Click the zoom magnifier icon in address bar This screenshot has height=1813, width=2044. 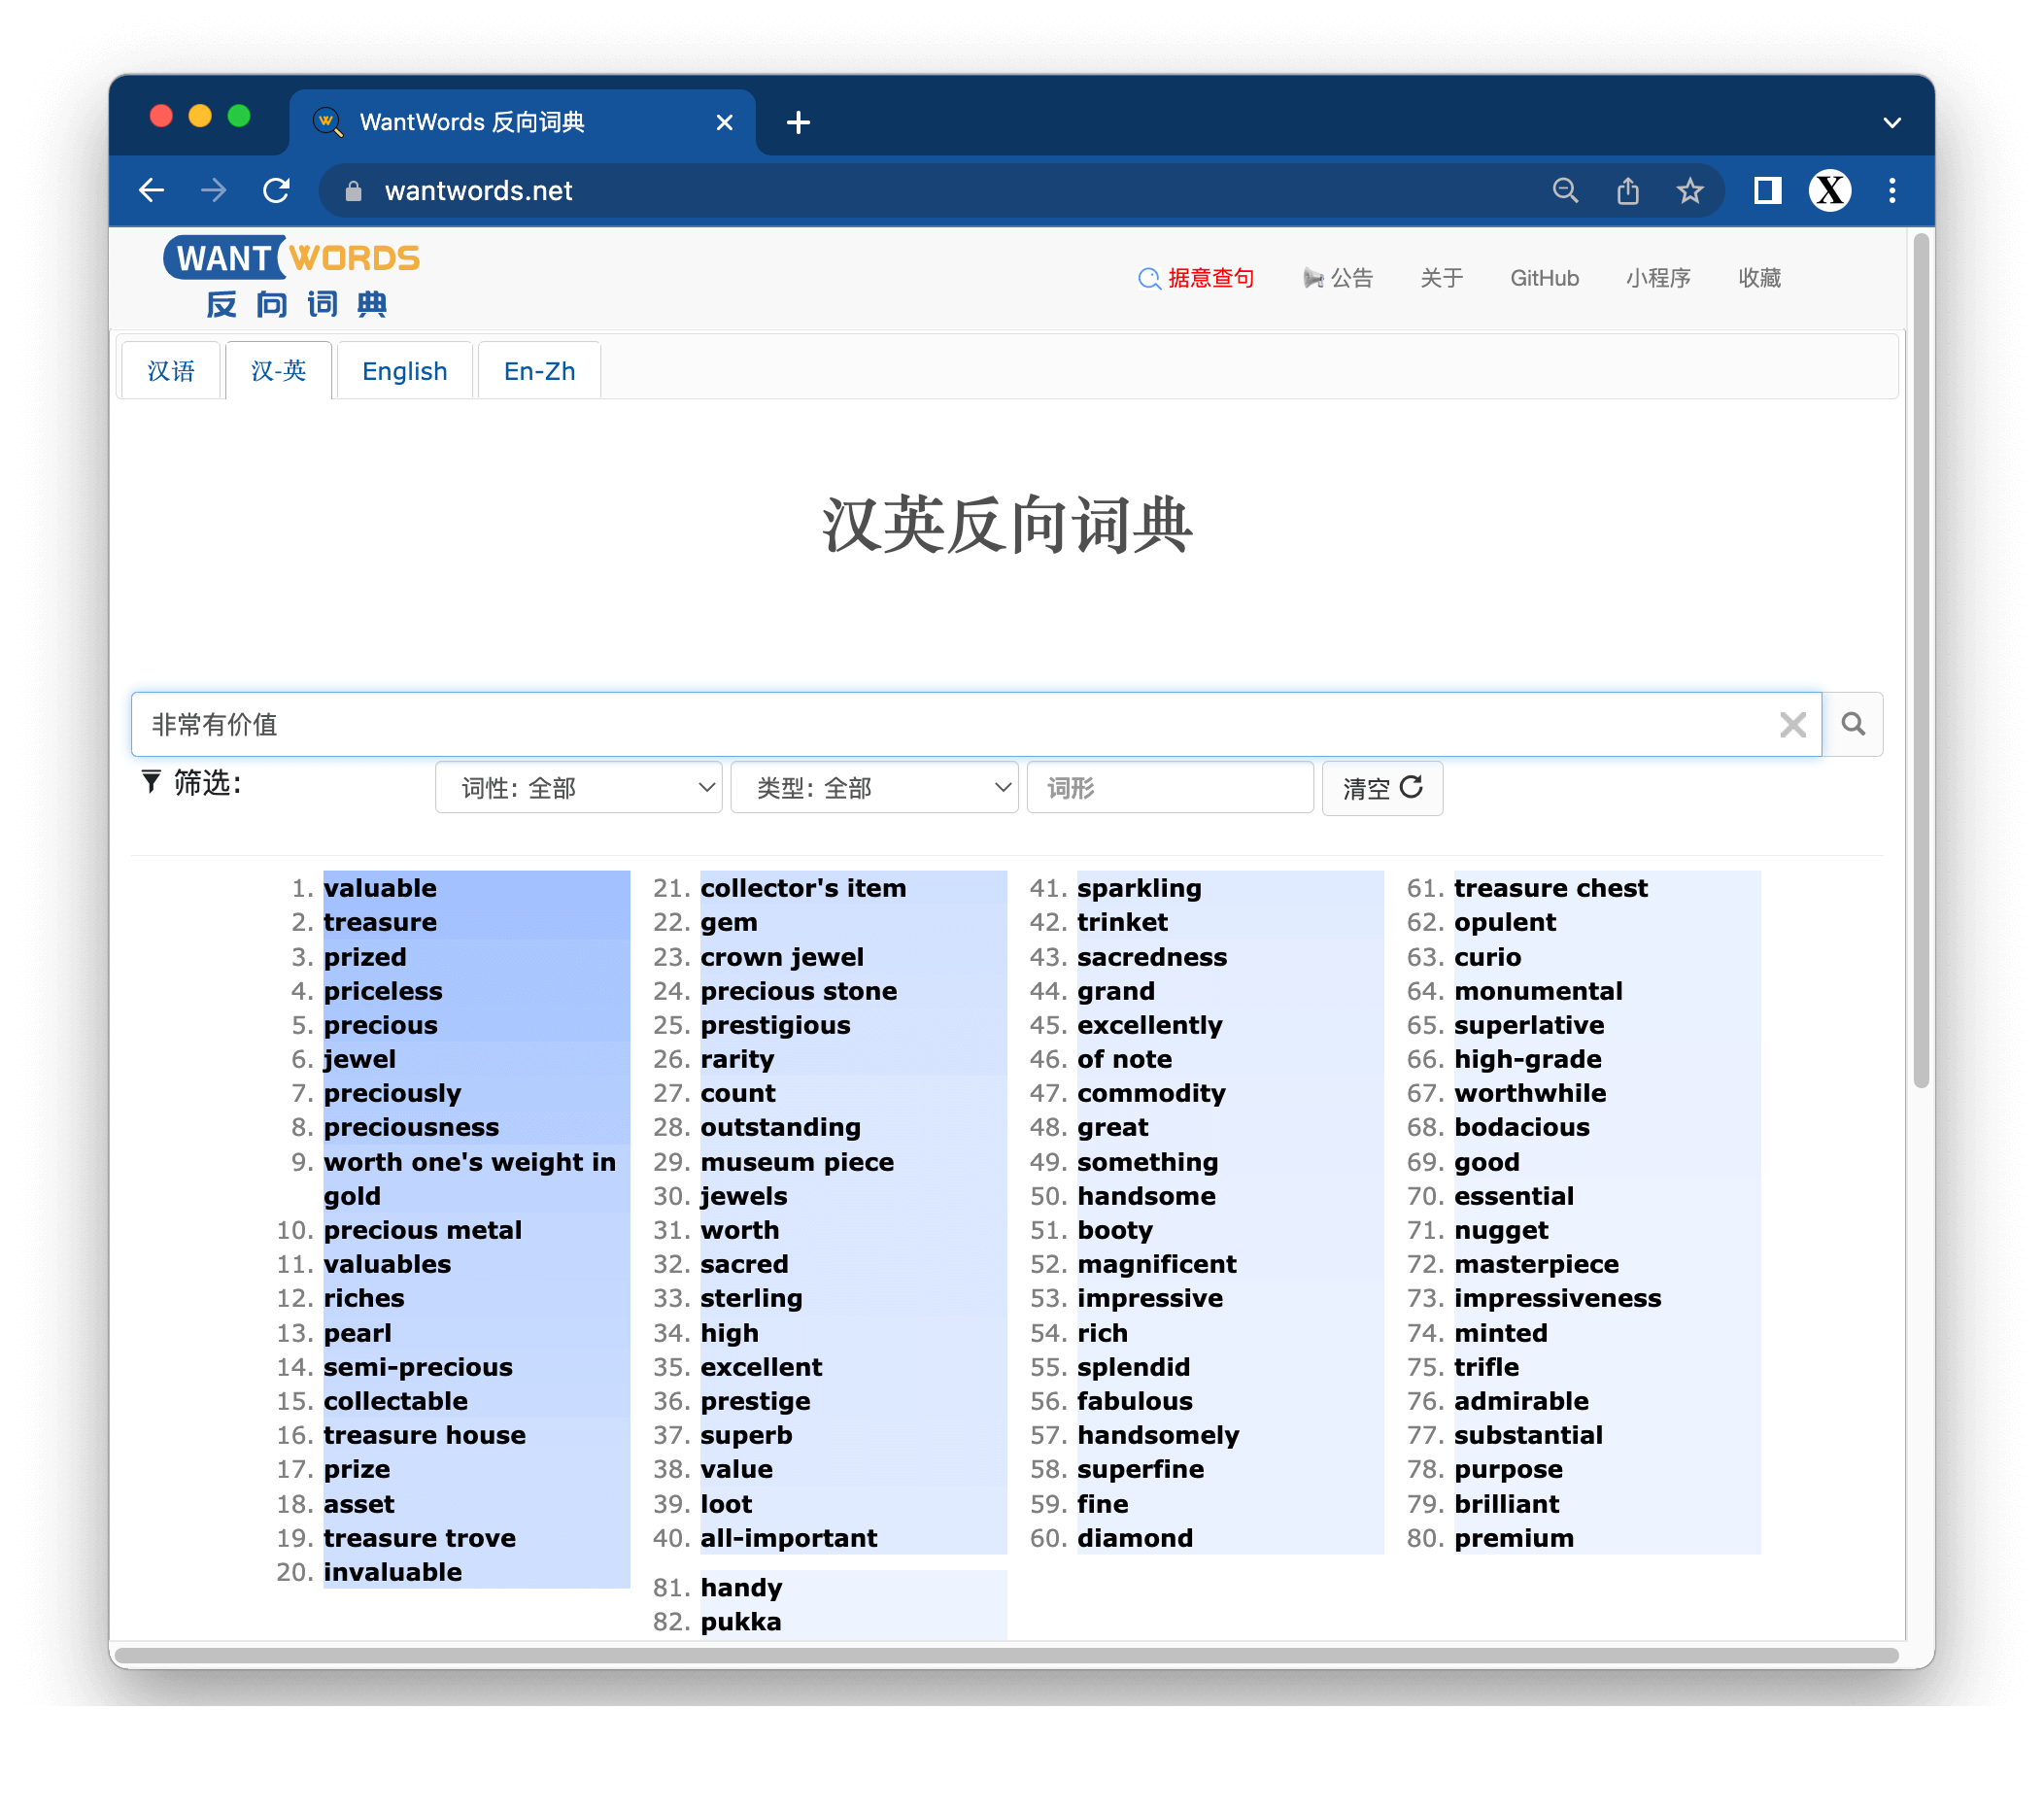(x=1565, y=190)
